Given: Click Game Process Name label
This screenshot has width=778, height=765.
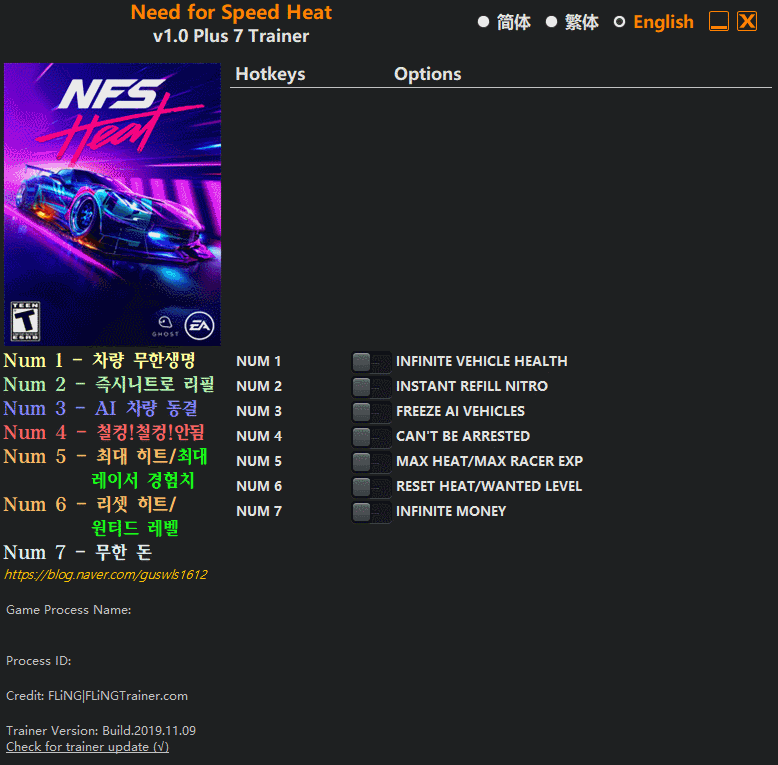Looking at the screenshot, I should 69,610.
